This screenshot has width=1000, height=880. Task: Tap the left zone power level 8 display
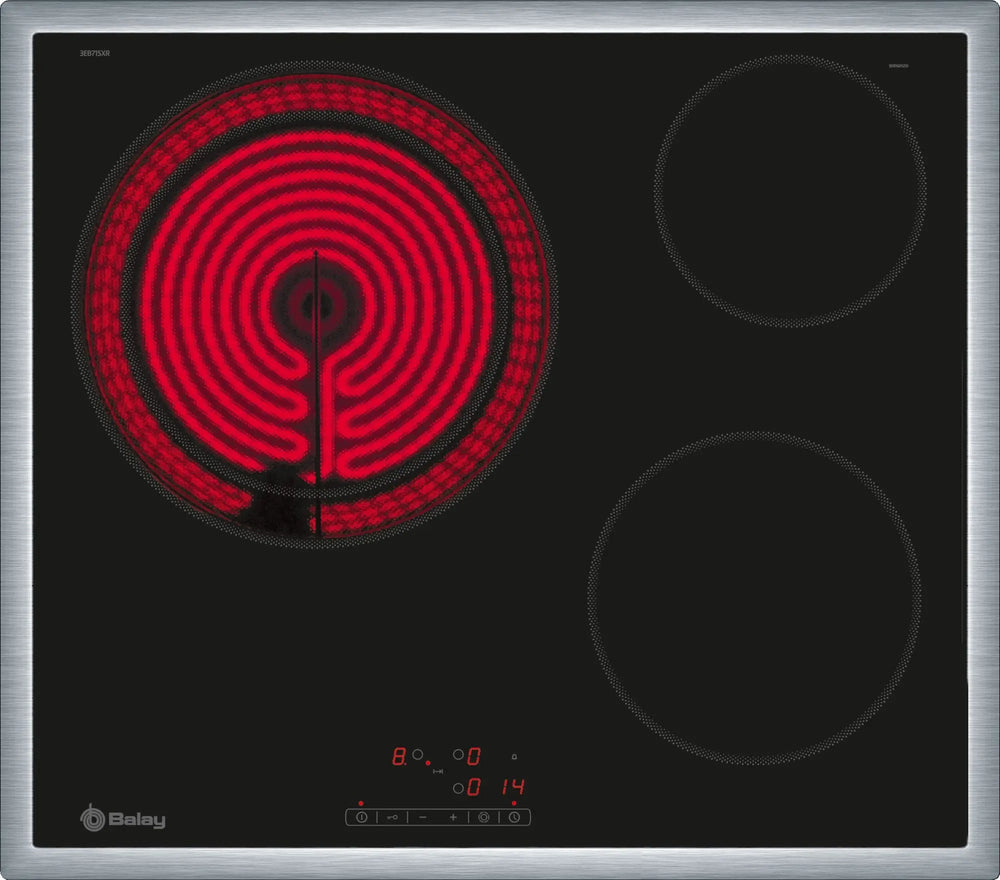click(x=398, y=757)
